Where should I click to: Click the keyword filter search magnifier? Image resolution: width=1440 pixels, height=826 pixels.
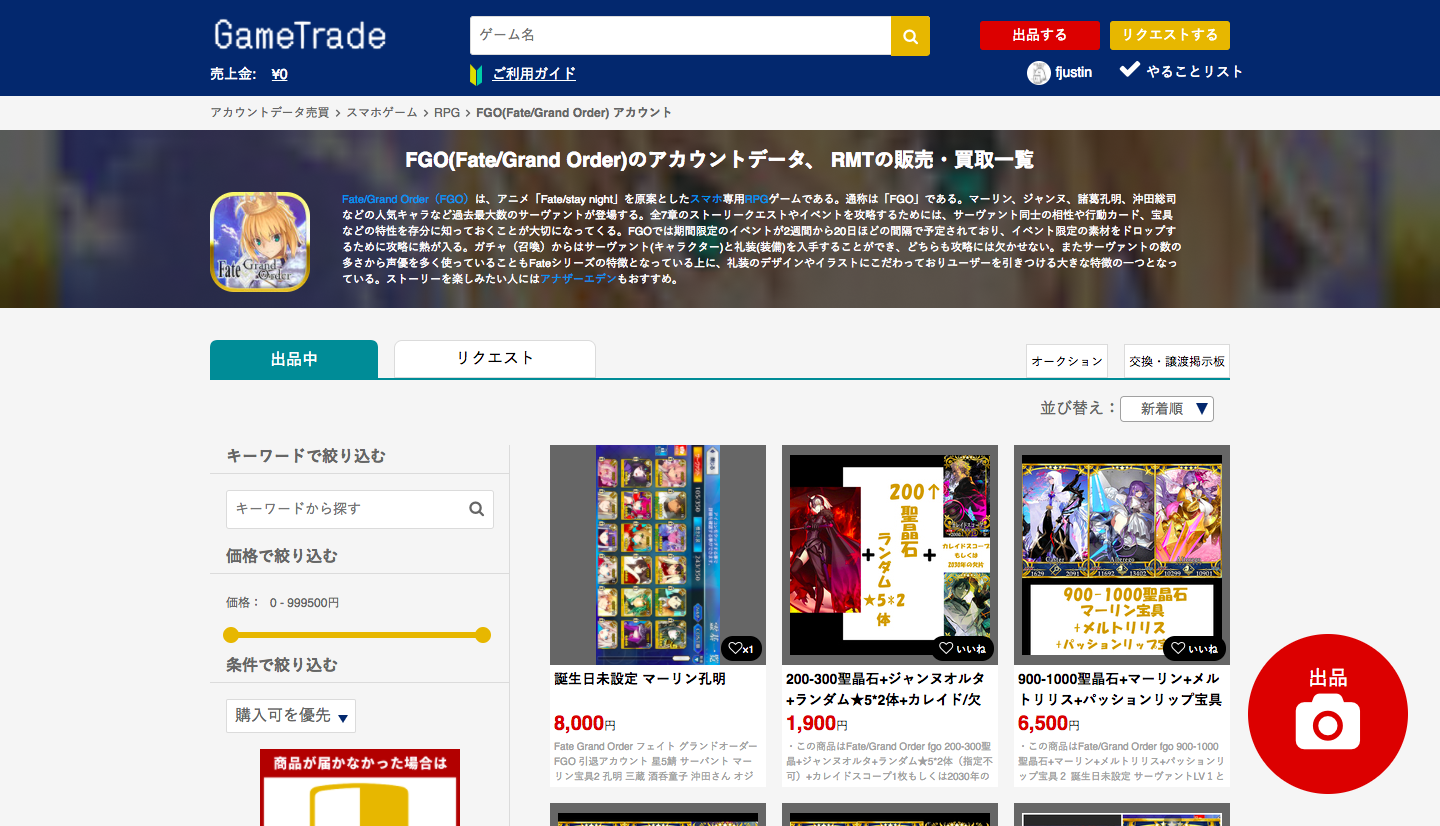(x=477, y=509)
